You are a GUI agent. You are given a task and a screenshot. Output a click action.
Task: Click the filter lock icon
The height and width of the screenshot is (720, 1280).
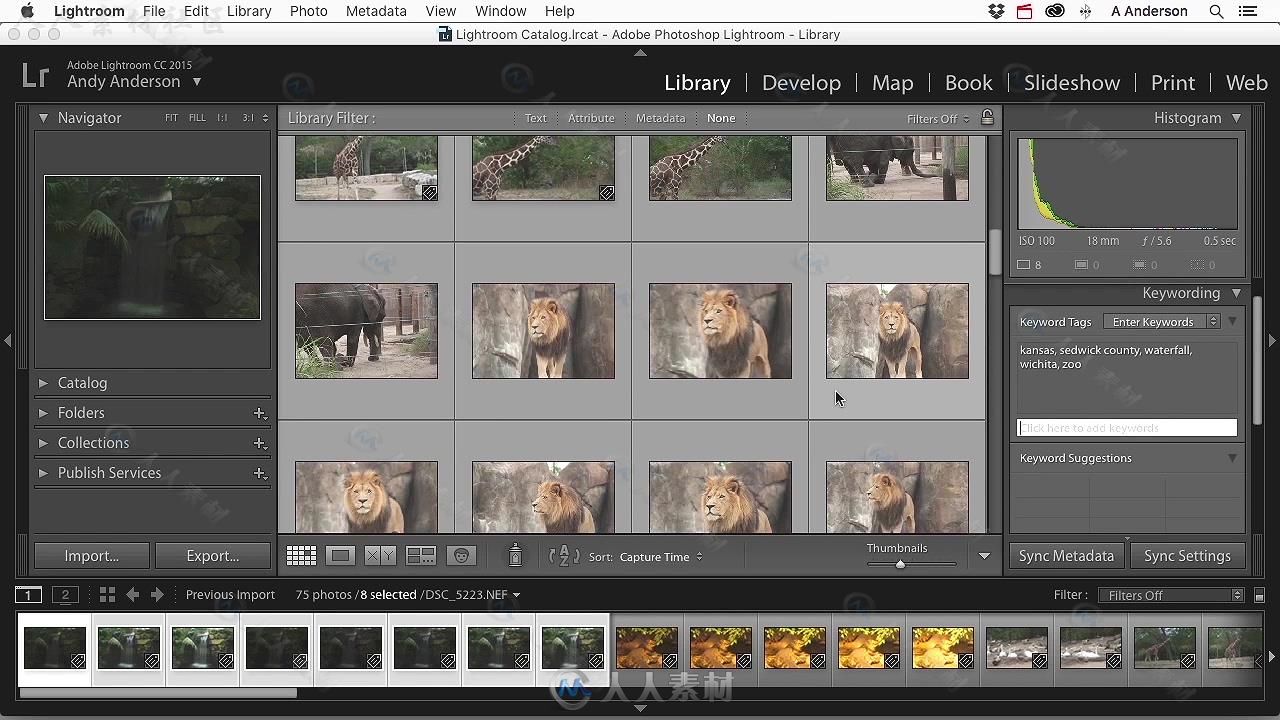[987, 117]
